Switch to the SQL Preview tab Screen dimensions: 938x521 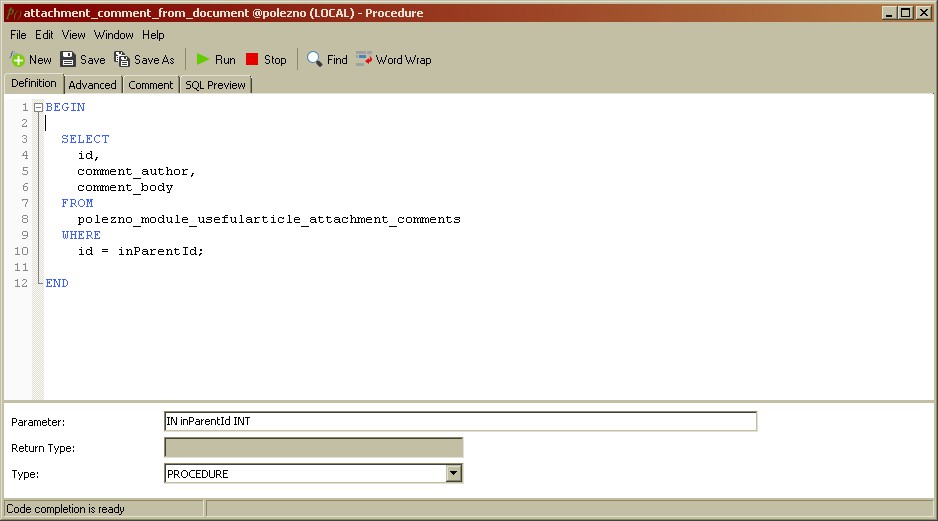tap(215, 85)
